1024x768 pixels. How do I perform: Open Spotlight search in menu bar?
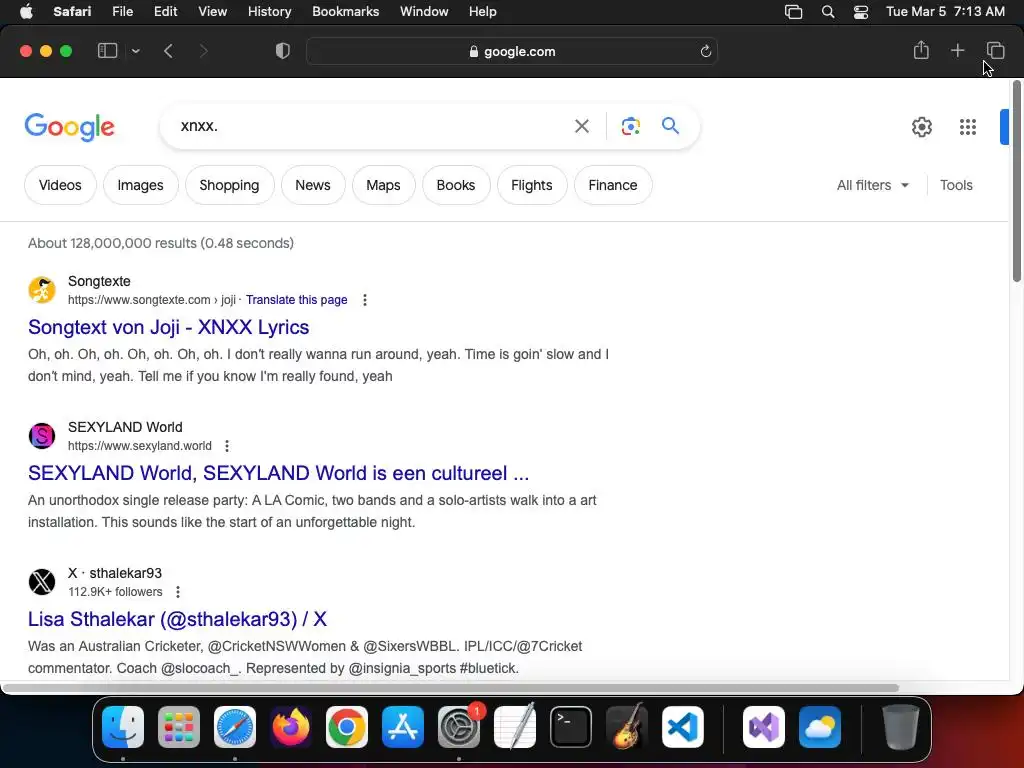pos(827,12)
